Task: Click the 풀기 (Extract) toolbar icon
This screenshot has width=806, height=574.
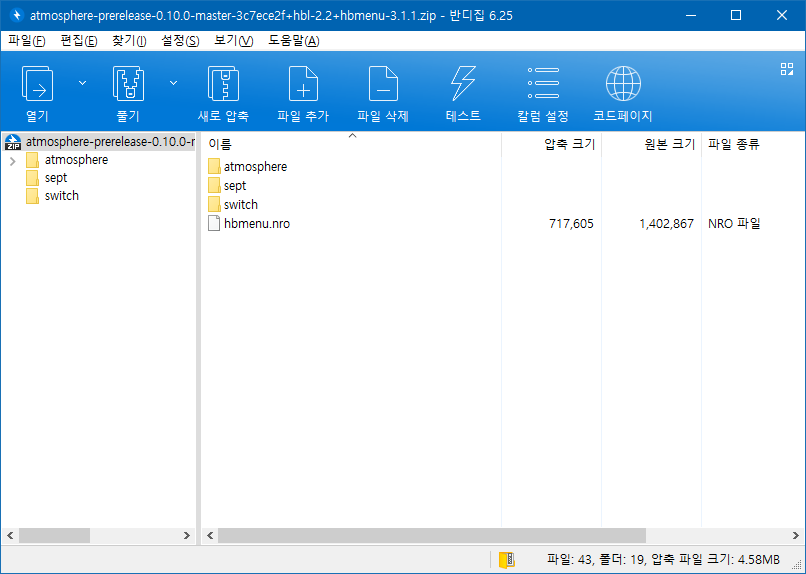Action: click(128, 83)
